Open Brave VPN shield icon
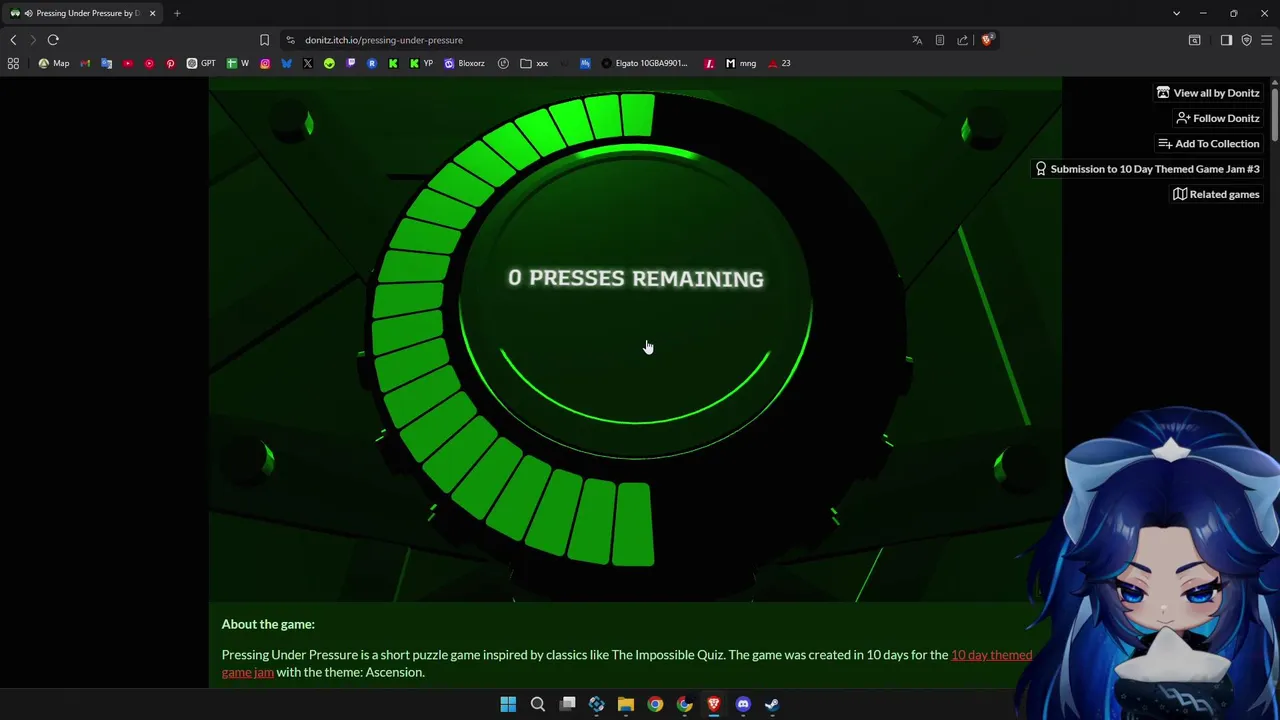1280x720 pixels. pyautogui.click(x=1246, y=40)
